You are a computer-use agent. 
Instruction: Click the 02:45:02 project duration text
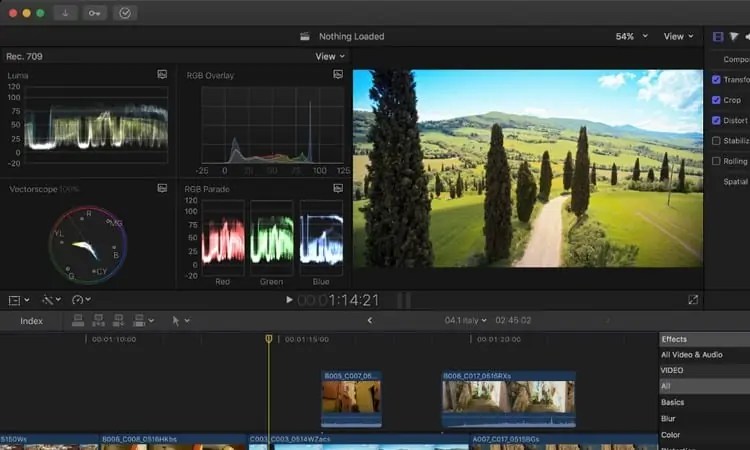point(513,320)
